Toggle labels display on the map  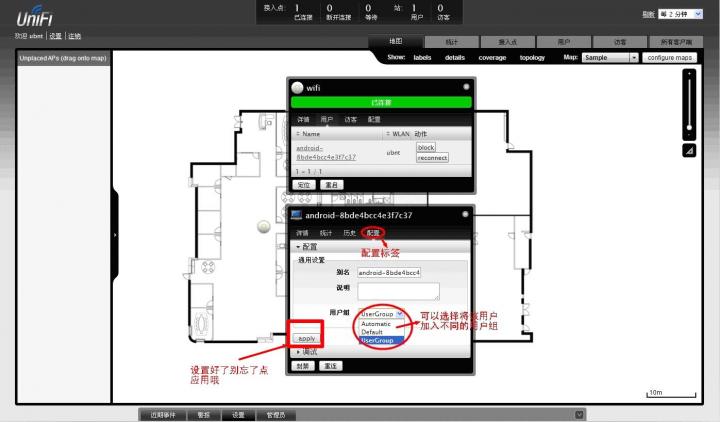(422, 57)
